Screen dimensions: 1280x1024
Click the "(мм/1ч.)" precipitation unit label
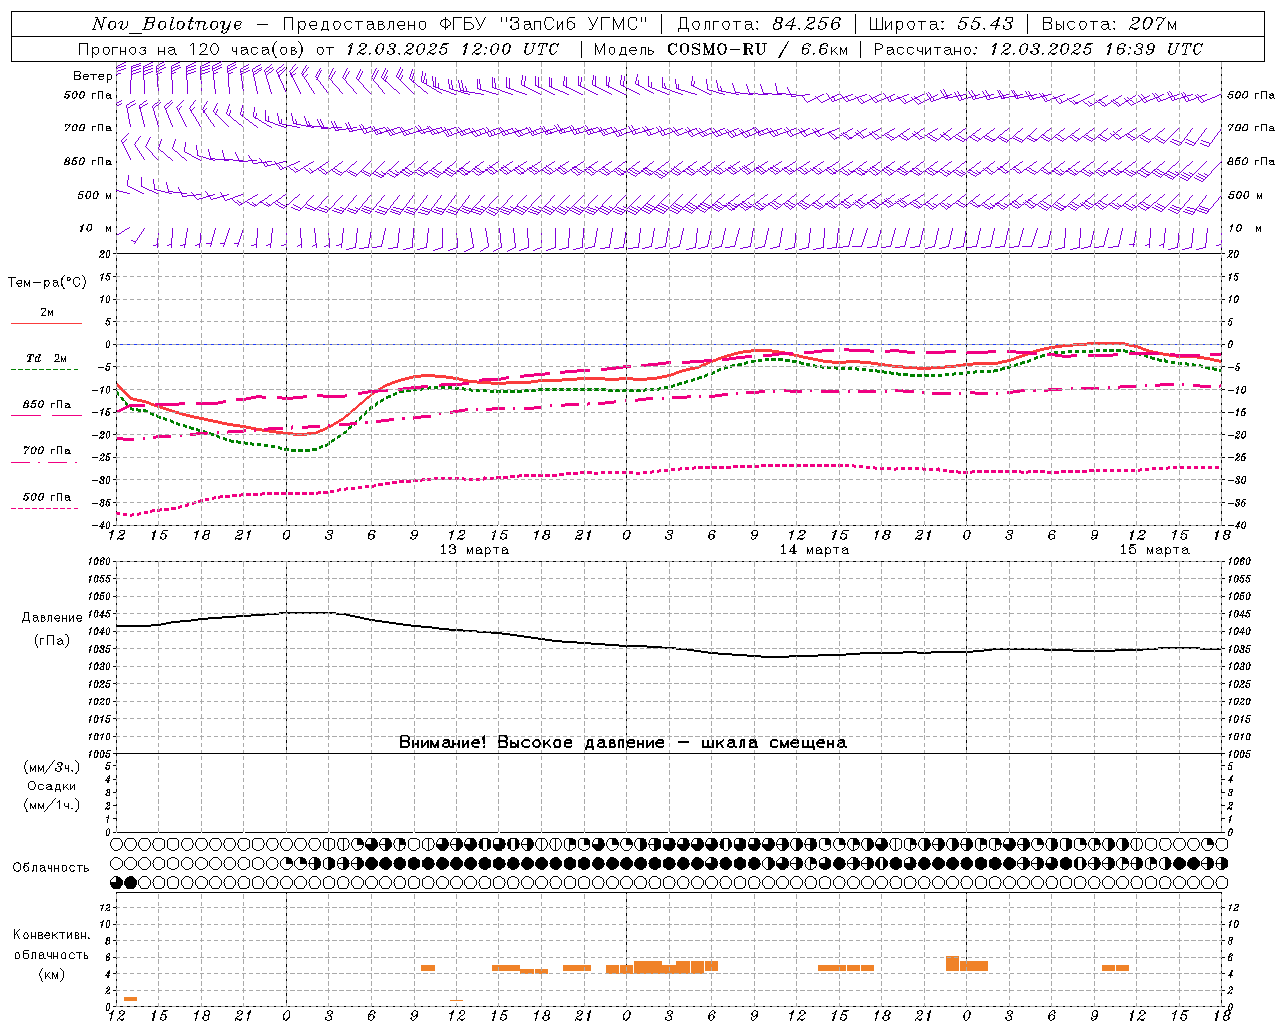pyautogui.click(x=52, y=805)
